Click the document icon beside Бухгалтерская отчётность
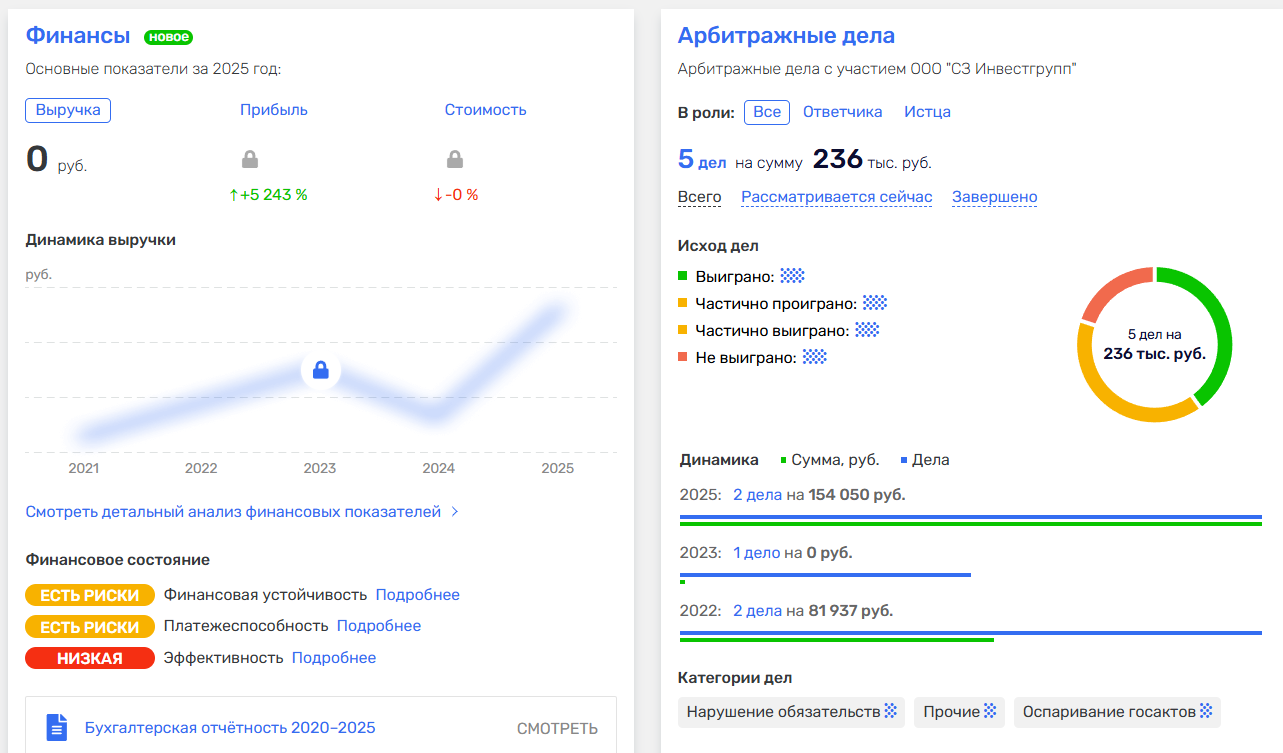Viewport: 1283px width, 753px height. click(57, 727)
